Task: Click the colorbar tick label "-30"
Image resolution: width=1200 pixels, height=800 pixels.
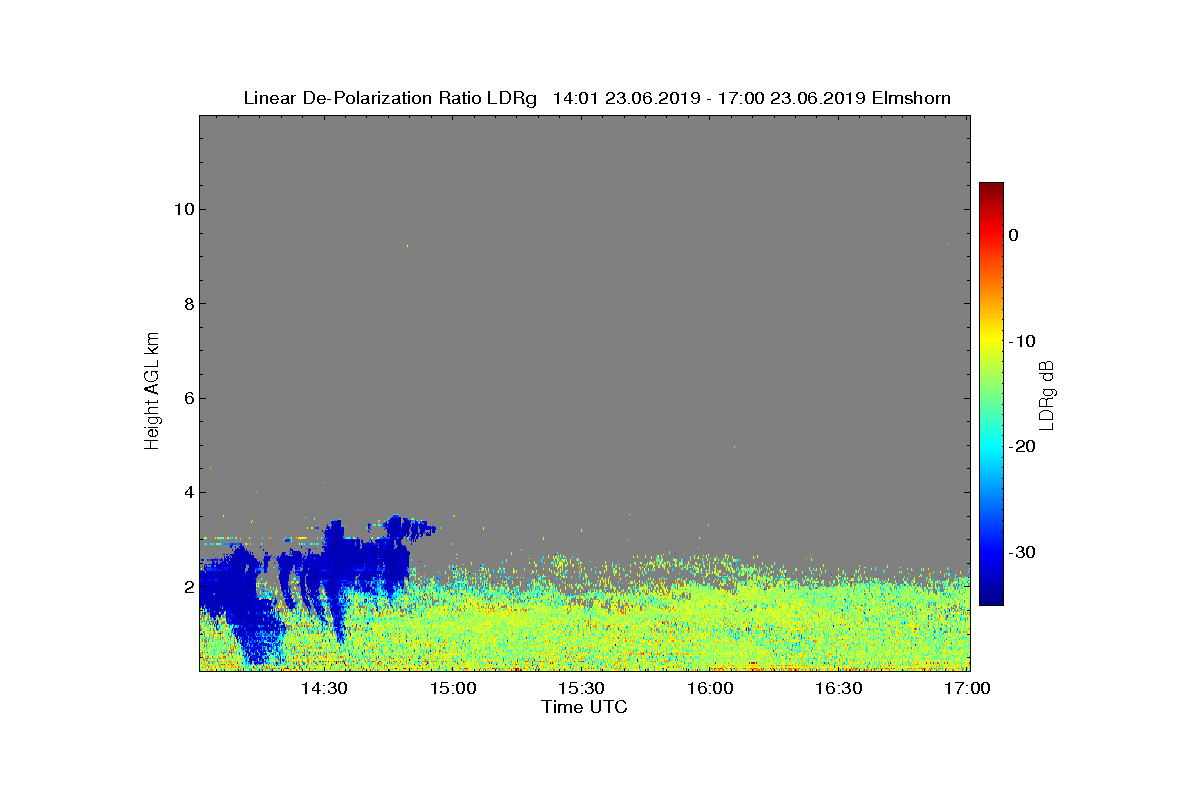Action: click(1021, 553)
